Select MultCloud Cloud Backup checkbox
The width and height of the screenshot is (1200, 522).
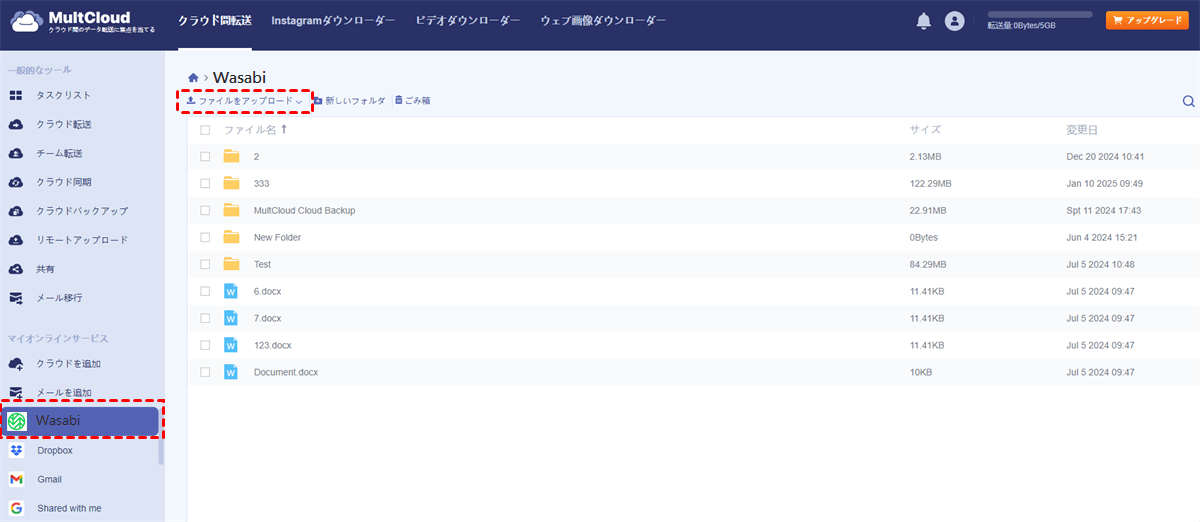pos(205,210)
